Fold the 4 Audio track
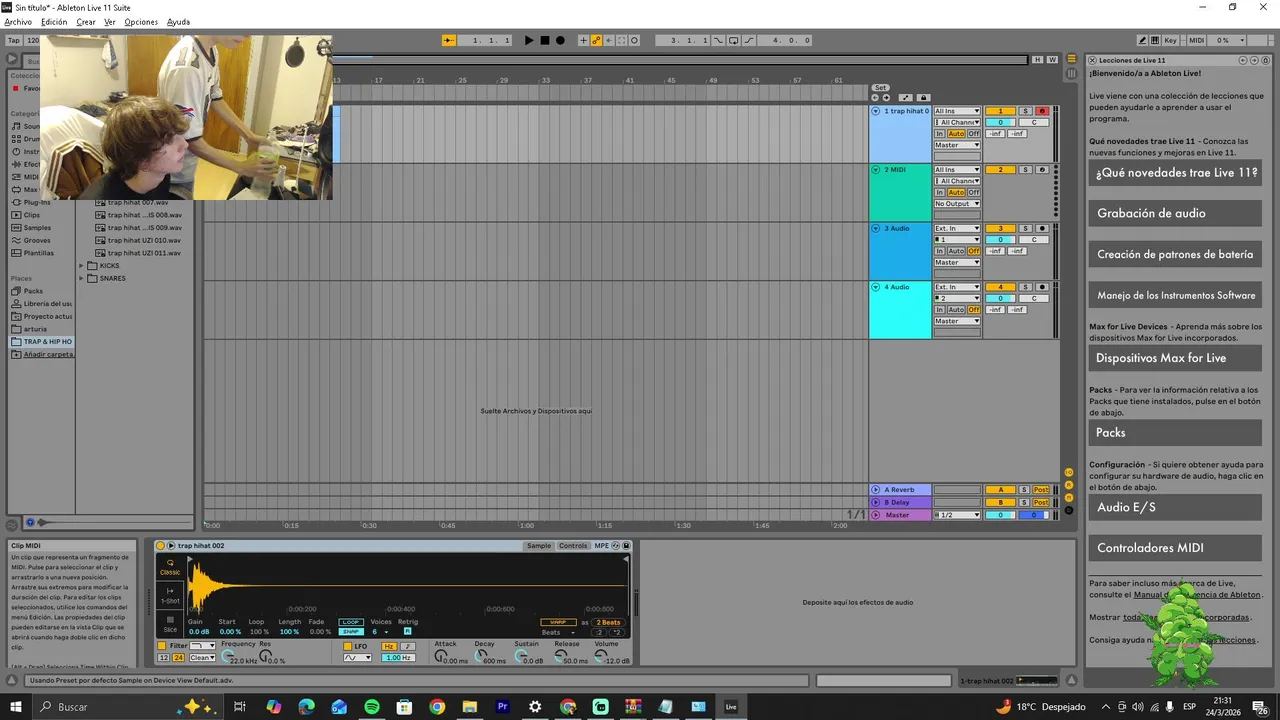The height and width of the screenshot is (720, 1280). [x=876, y=287]
